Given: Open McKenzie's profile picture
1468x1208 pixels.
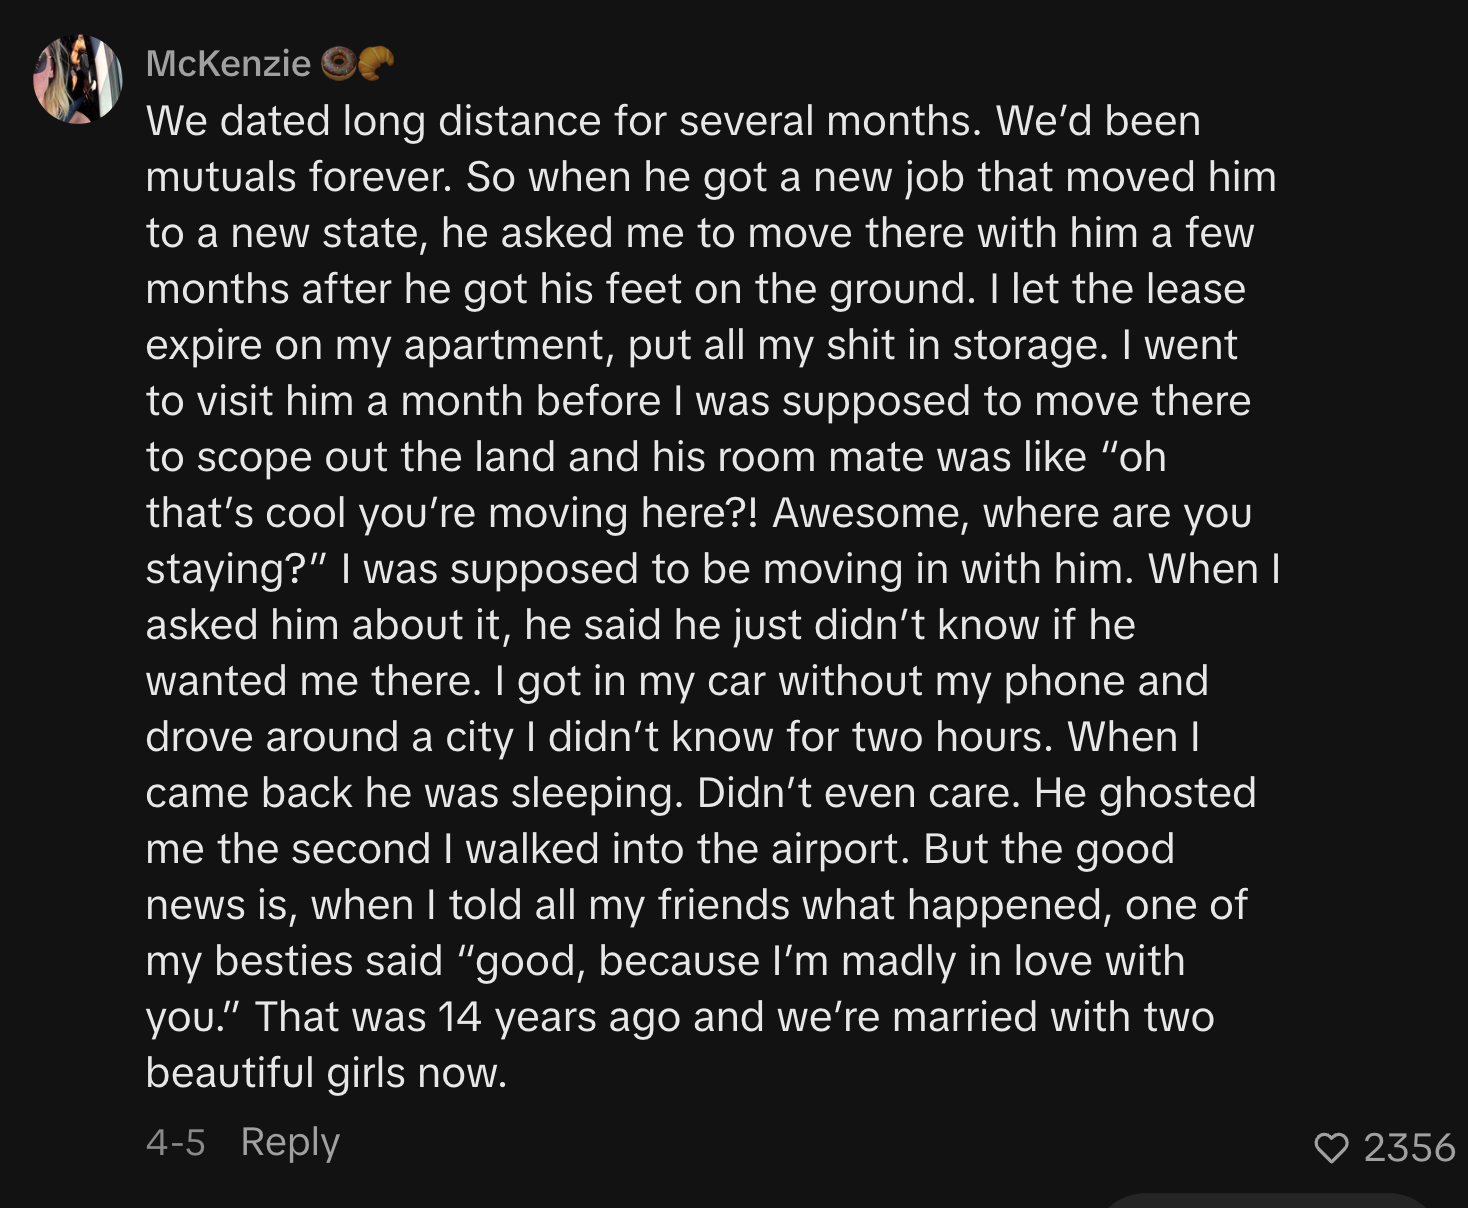Looking at the screenshot, I should pos(77,80).
